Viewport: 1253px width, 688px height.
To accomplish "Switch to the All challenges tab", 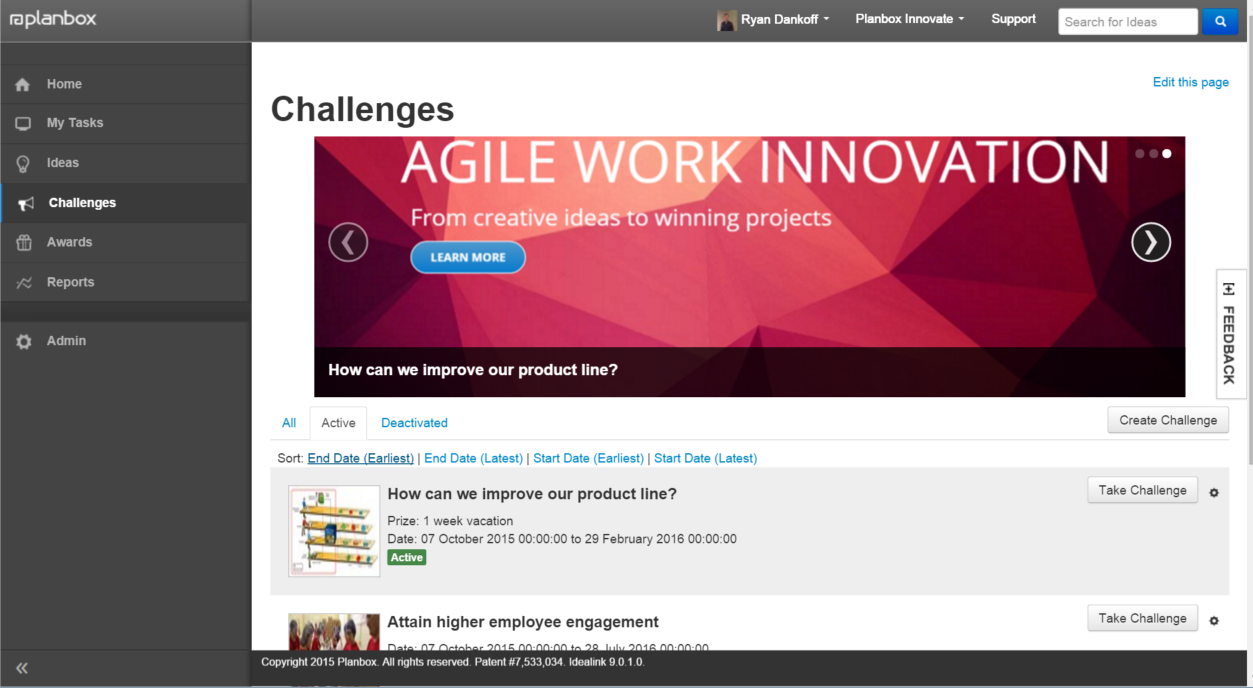I will [289, 423].
